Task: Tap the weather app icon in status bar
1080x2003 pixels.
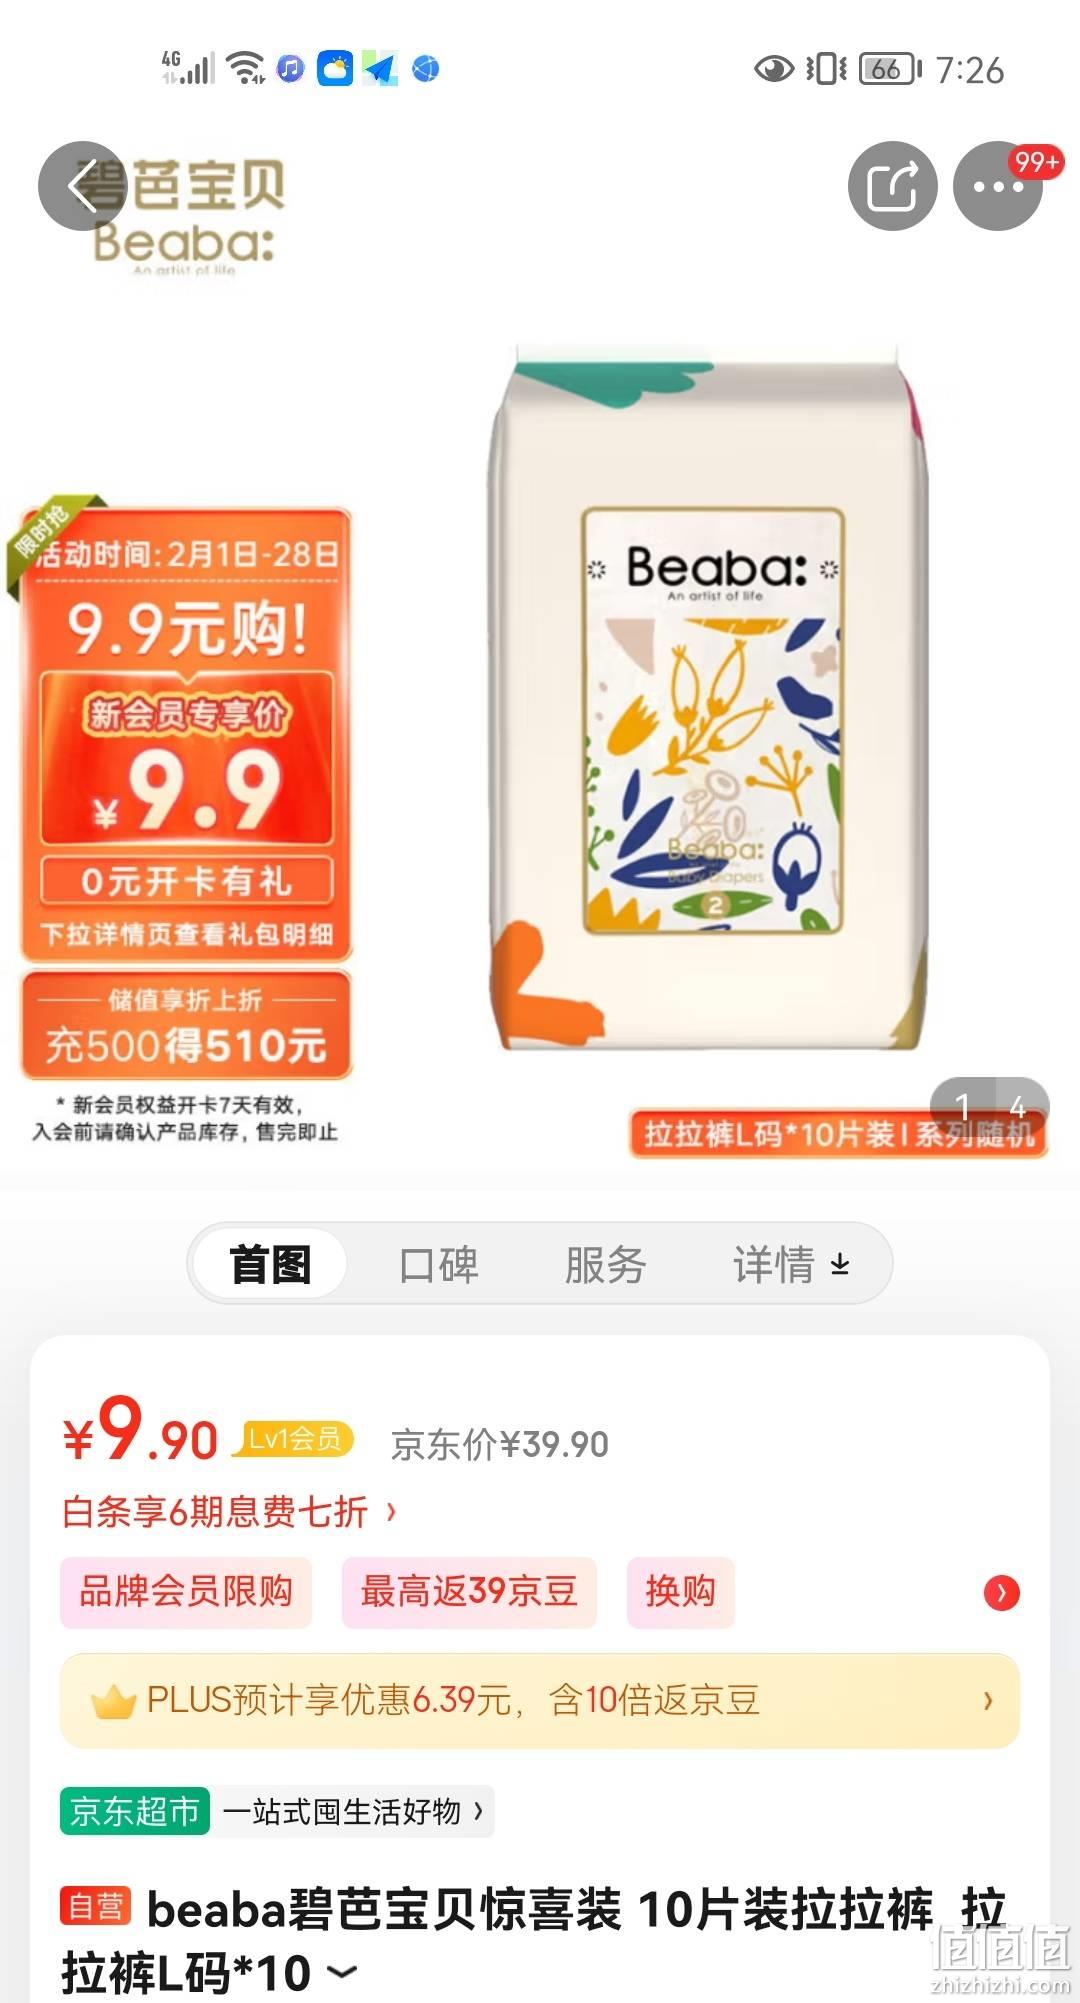Action: [335, 69]
